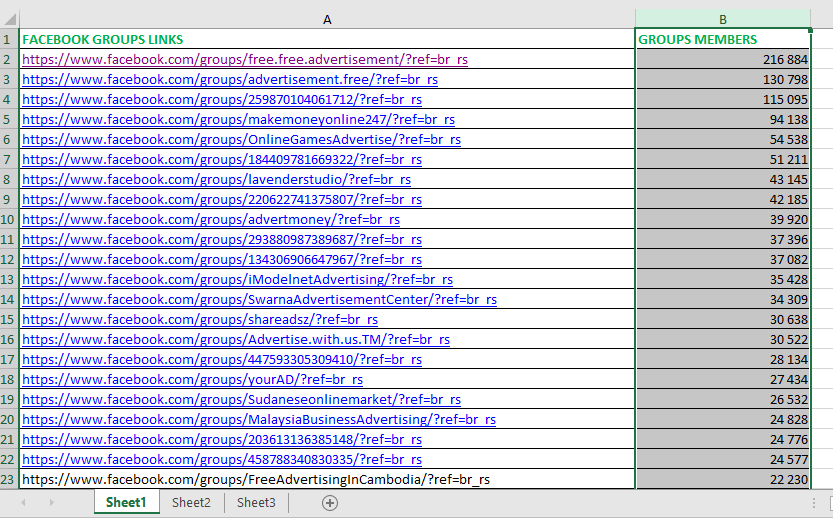Select the FACEBOOK GROUPS LINKS header cell

click(x=327, y=39)
